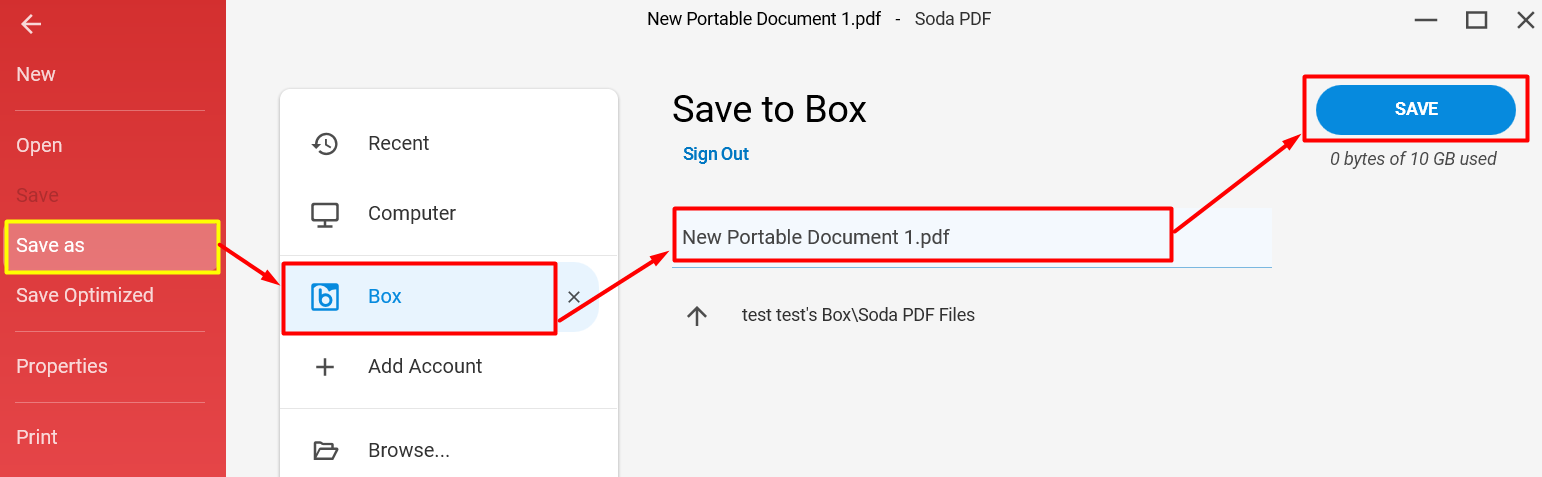Select the Recent clock icon
1542x477 pixels.
(325, 143)
